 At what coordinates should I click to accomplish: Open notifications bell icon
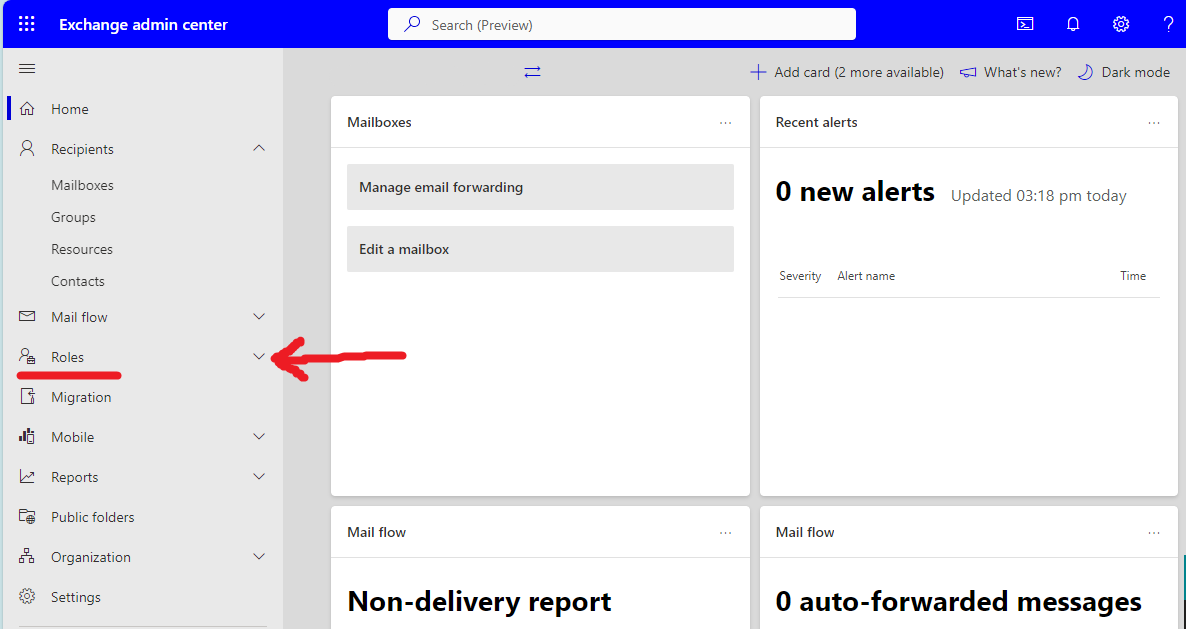click(x=1073, y=24)
